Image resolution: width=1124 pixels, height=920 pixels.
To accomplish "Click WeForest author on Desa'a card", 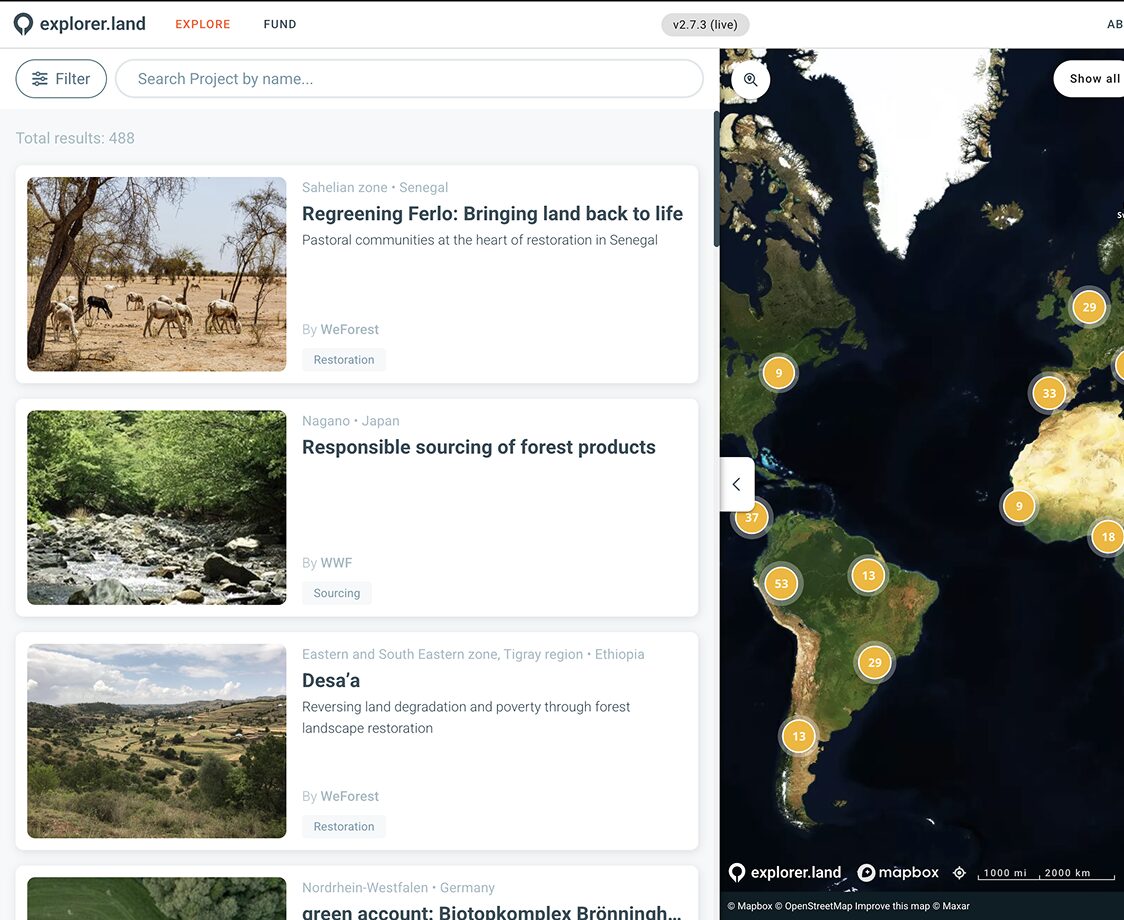I will click(x=349, y=796).
